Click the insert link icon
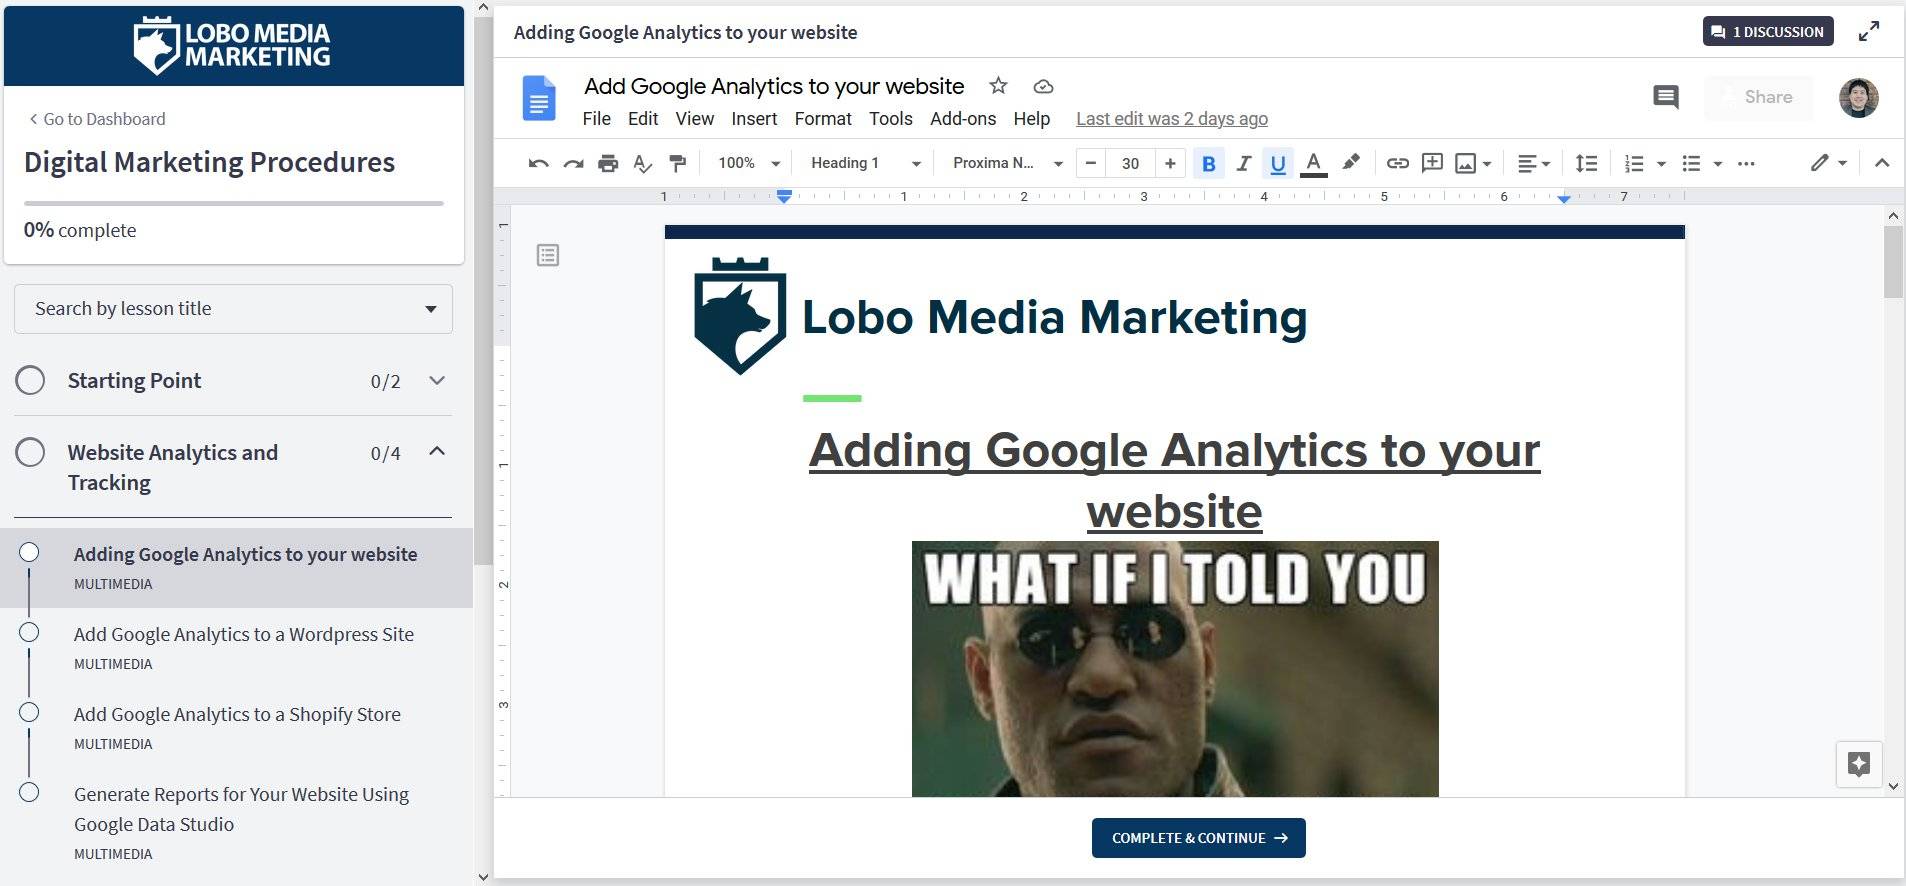1906x886 pixels. point(1397,163)
